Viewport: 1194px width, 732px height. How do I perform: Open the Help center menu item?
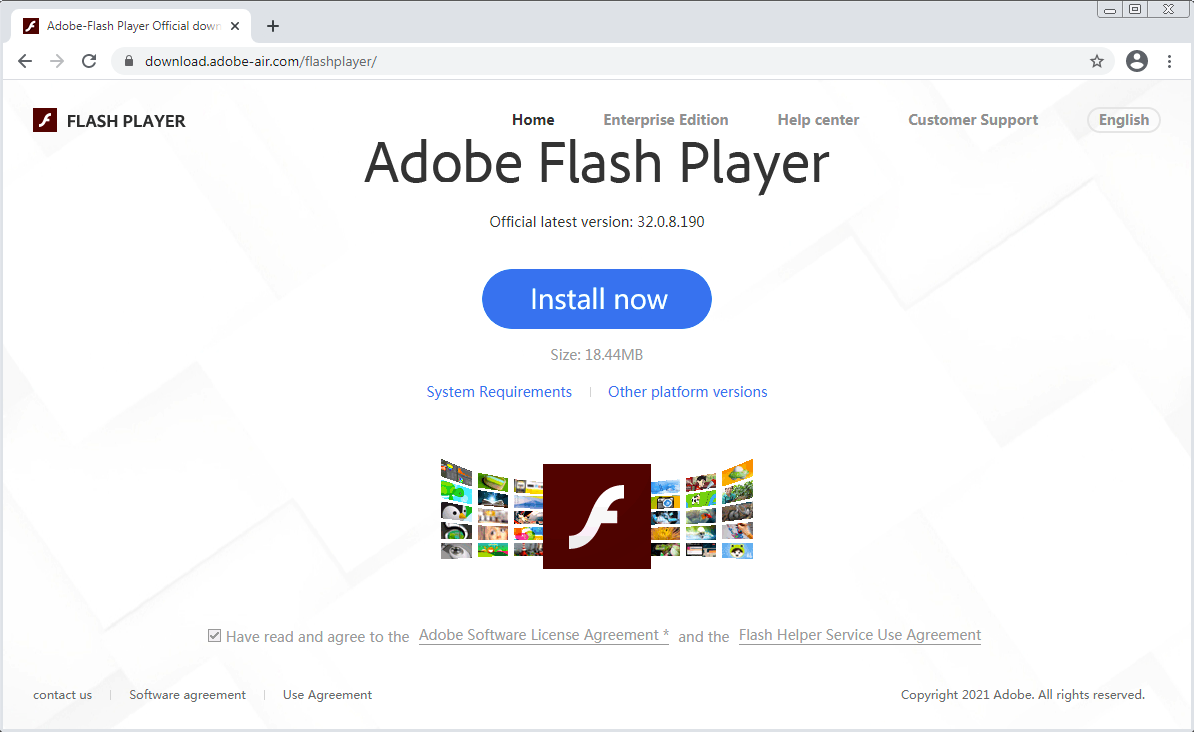click(x=818, y=120)
